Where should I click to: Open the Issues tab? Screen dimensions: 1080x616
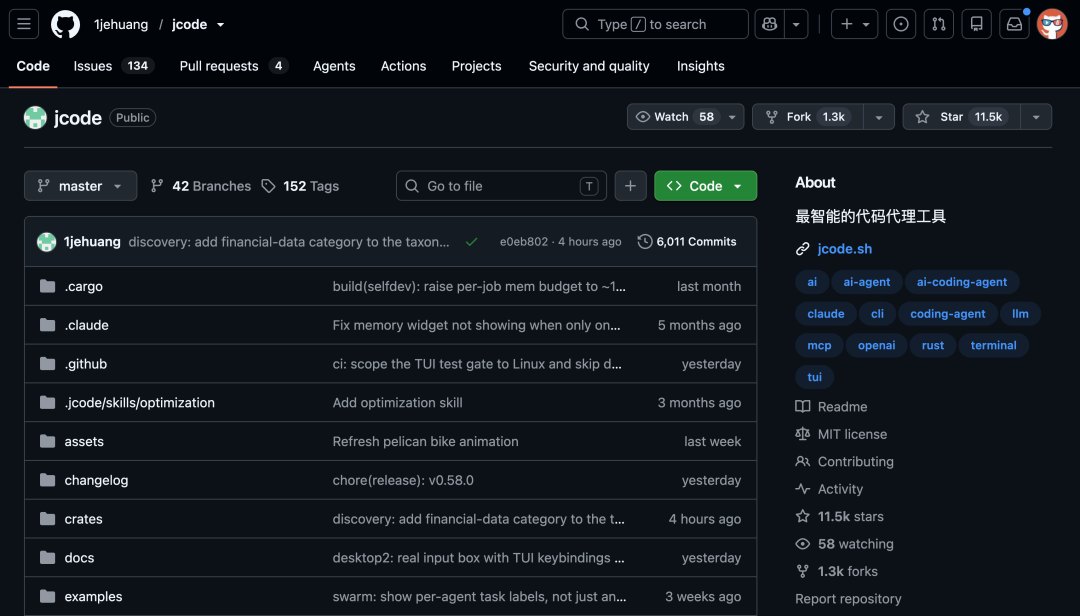pos(114,66)
